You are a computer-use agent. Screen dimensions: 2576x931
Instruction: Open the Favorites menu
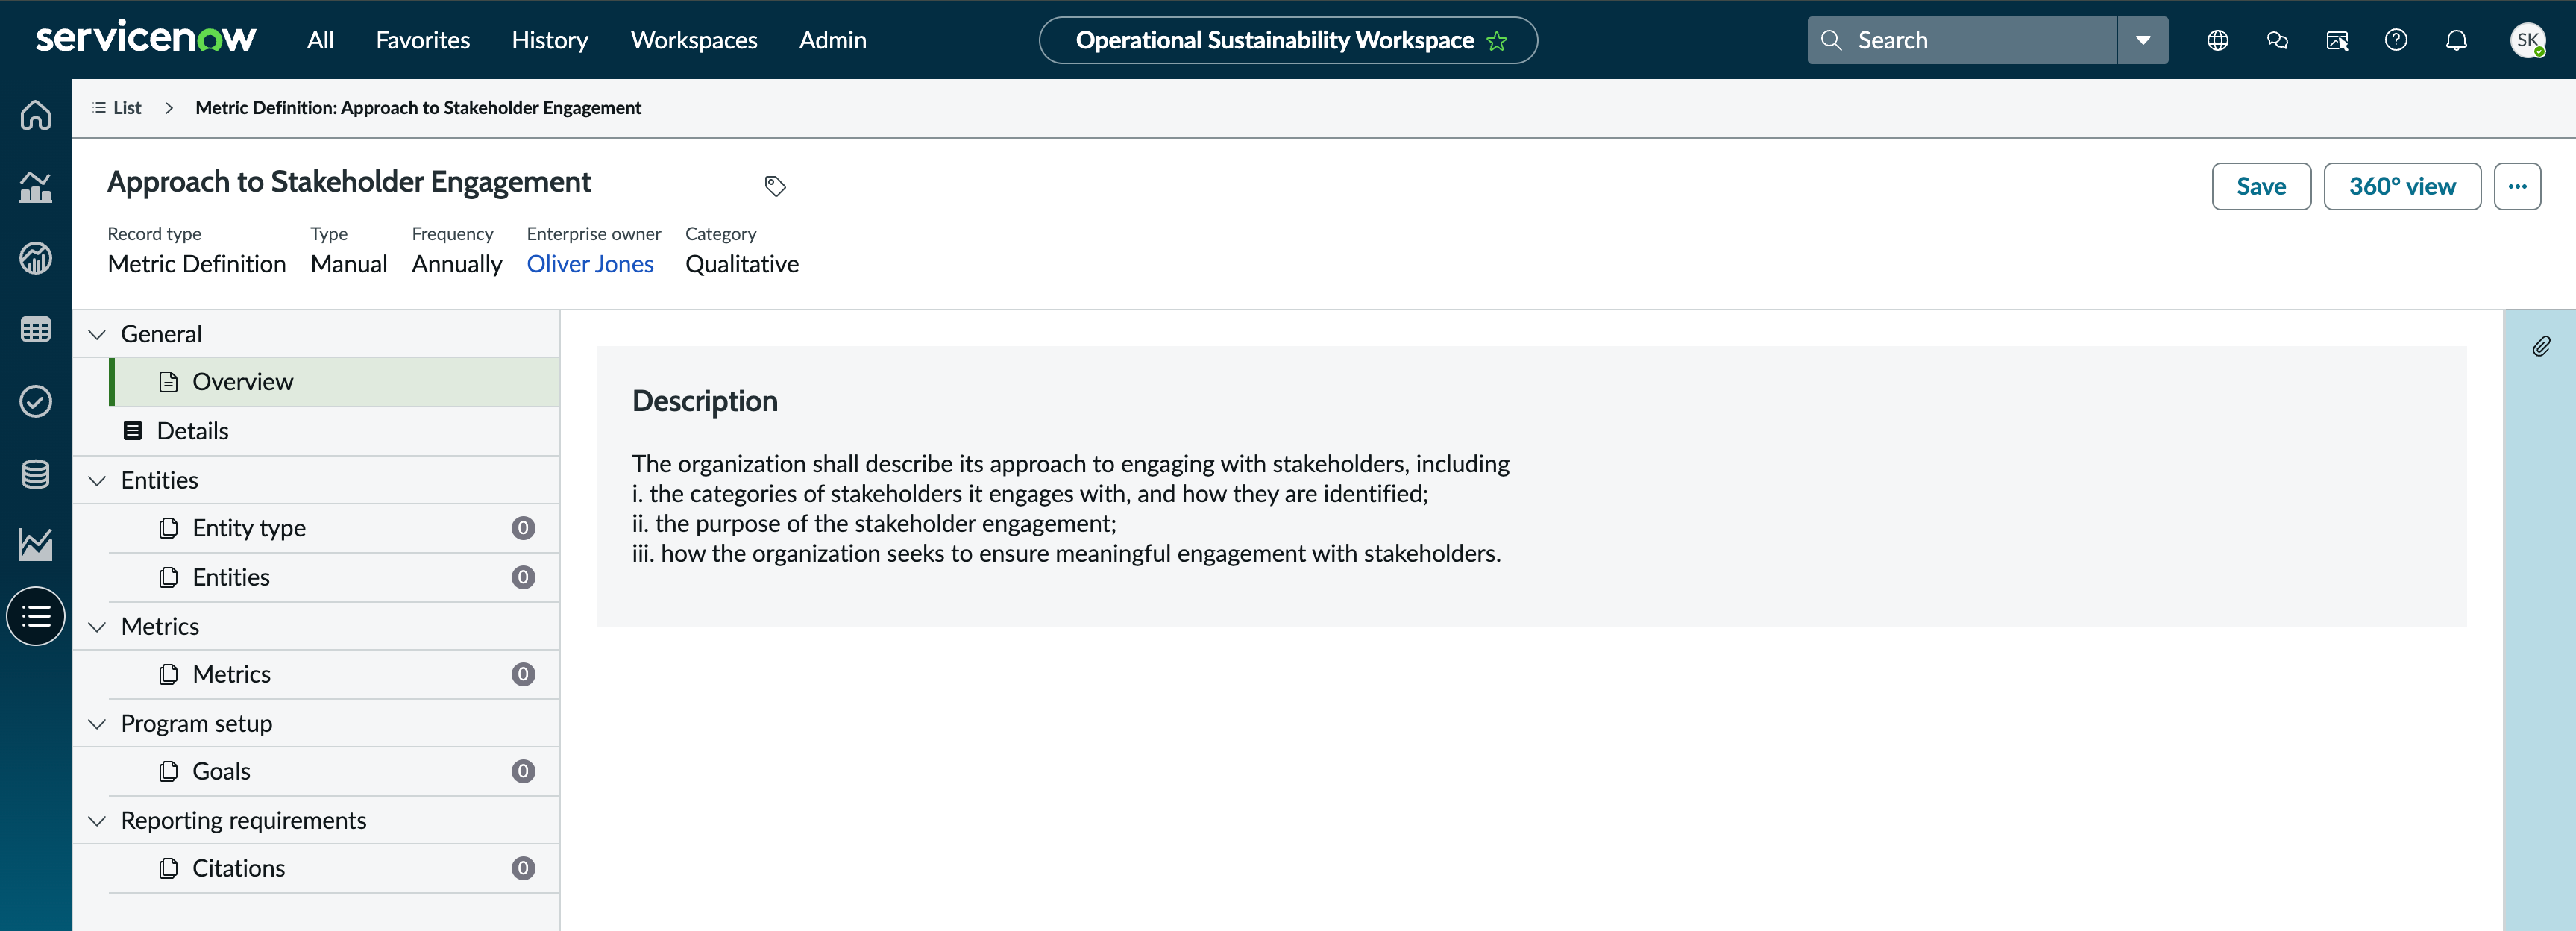click(x=423, y=40)
